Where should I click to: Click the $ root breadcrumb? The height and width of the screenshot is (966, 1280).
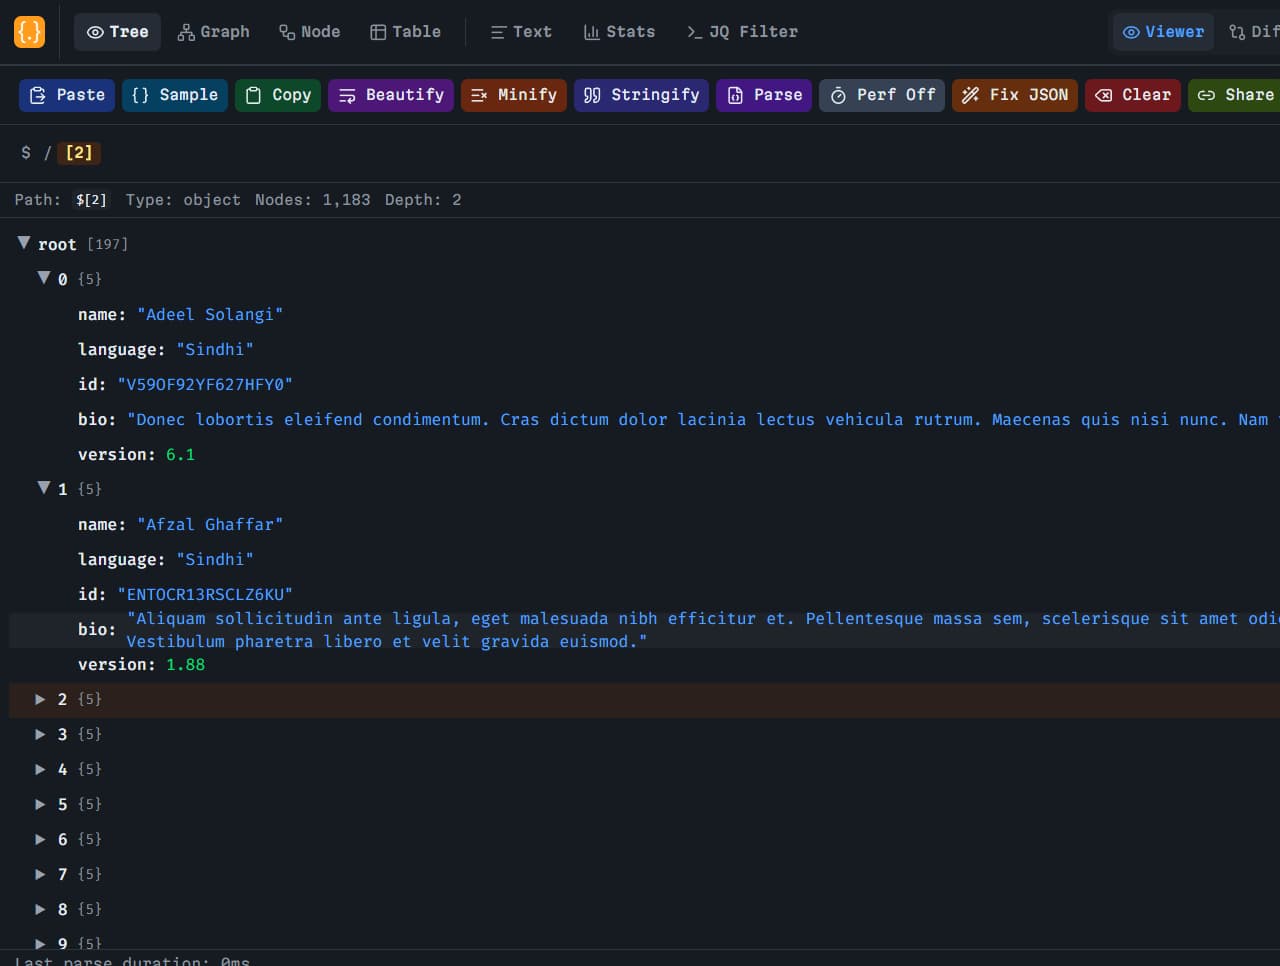click(26, 153)
